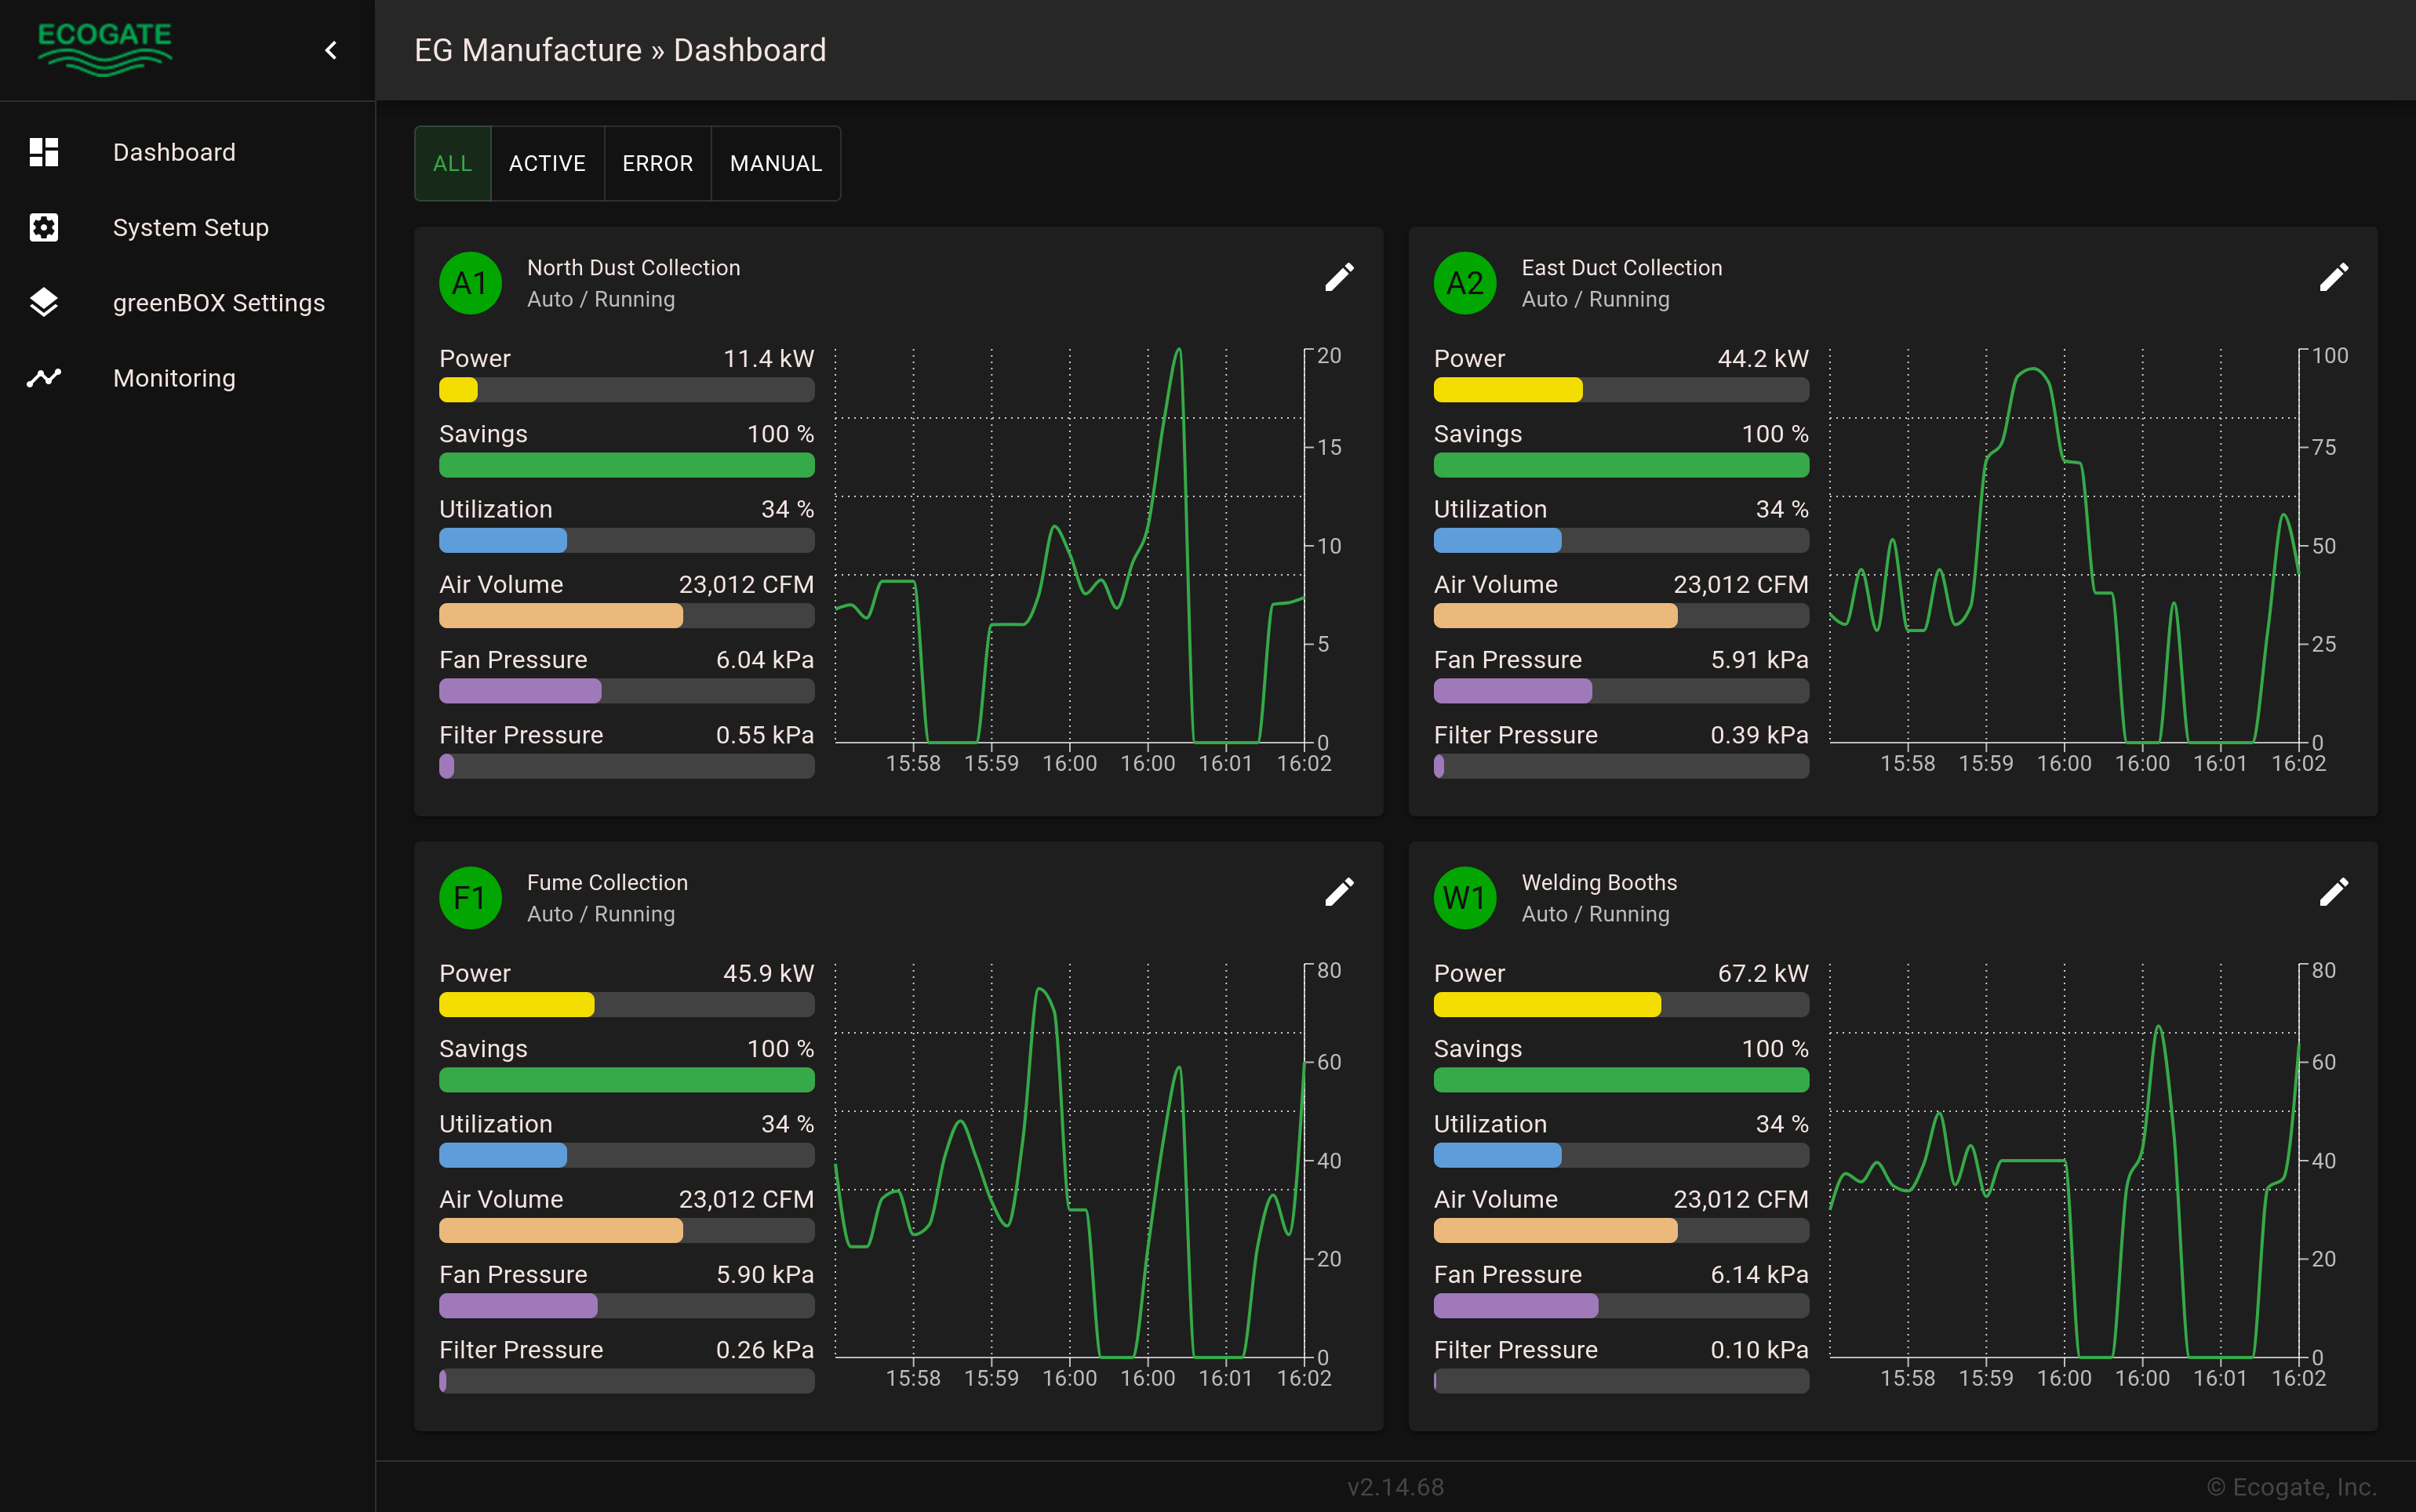Viewport: 2416px width, 1512px height.
Task: Click the 0.39 kPa filter pressure value
Action: pyautogui.click(x=1759, y=735)
